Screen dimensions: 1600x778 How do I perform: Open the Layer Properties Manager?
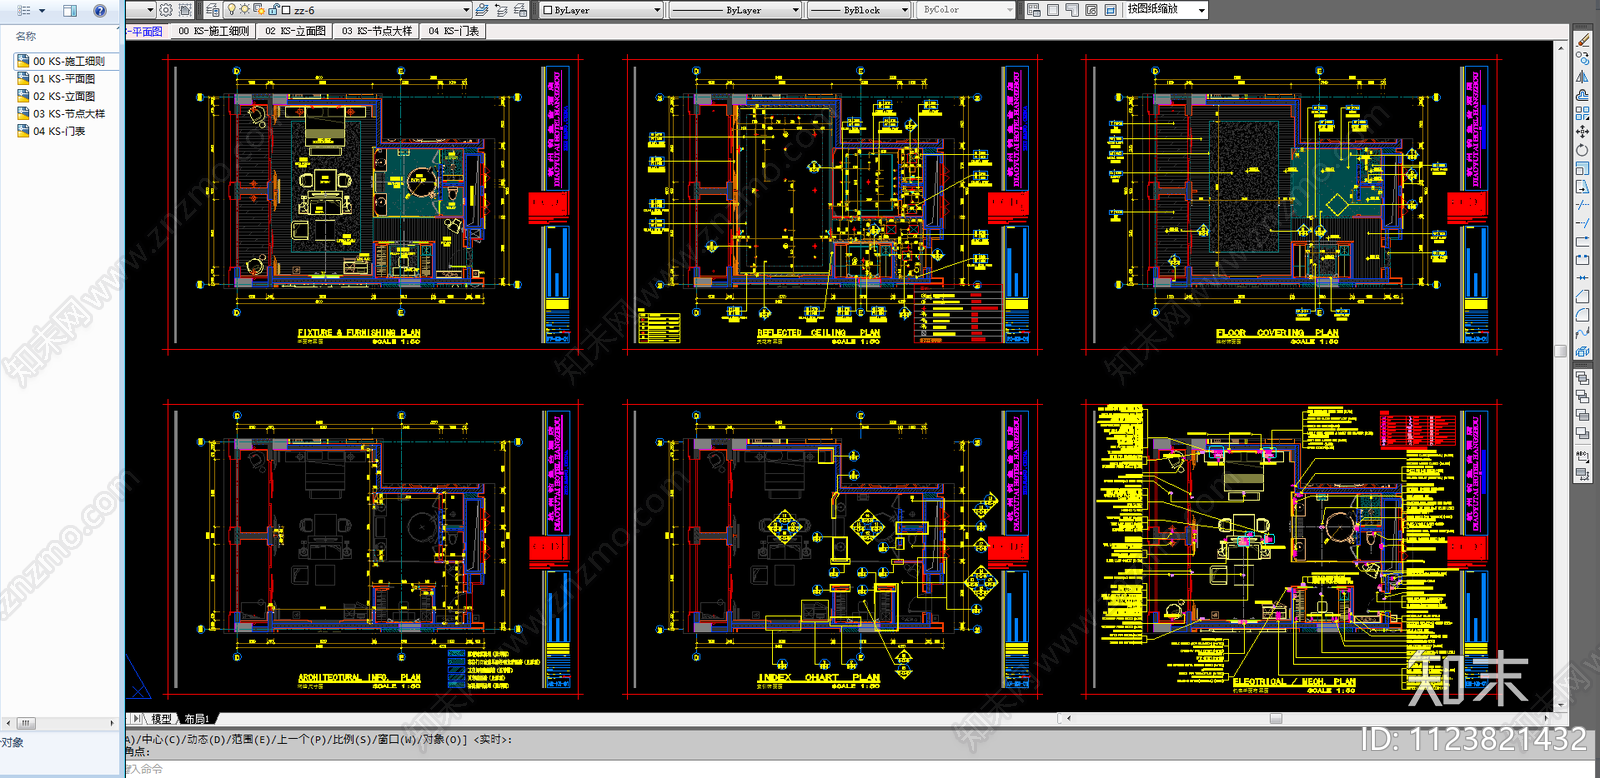(x=213, y=10)
